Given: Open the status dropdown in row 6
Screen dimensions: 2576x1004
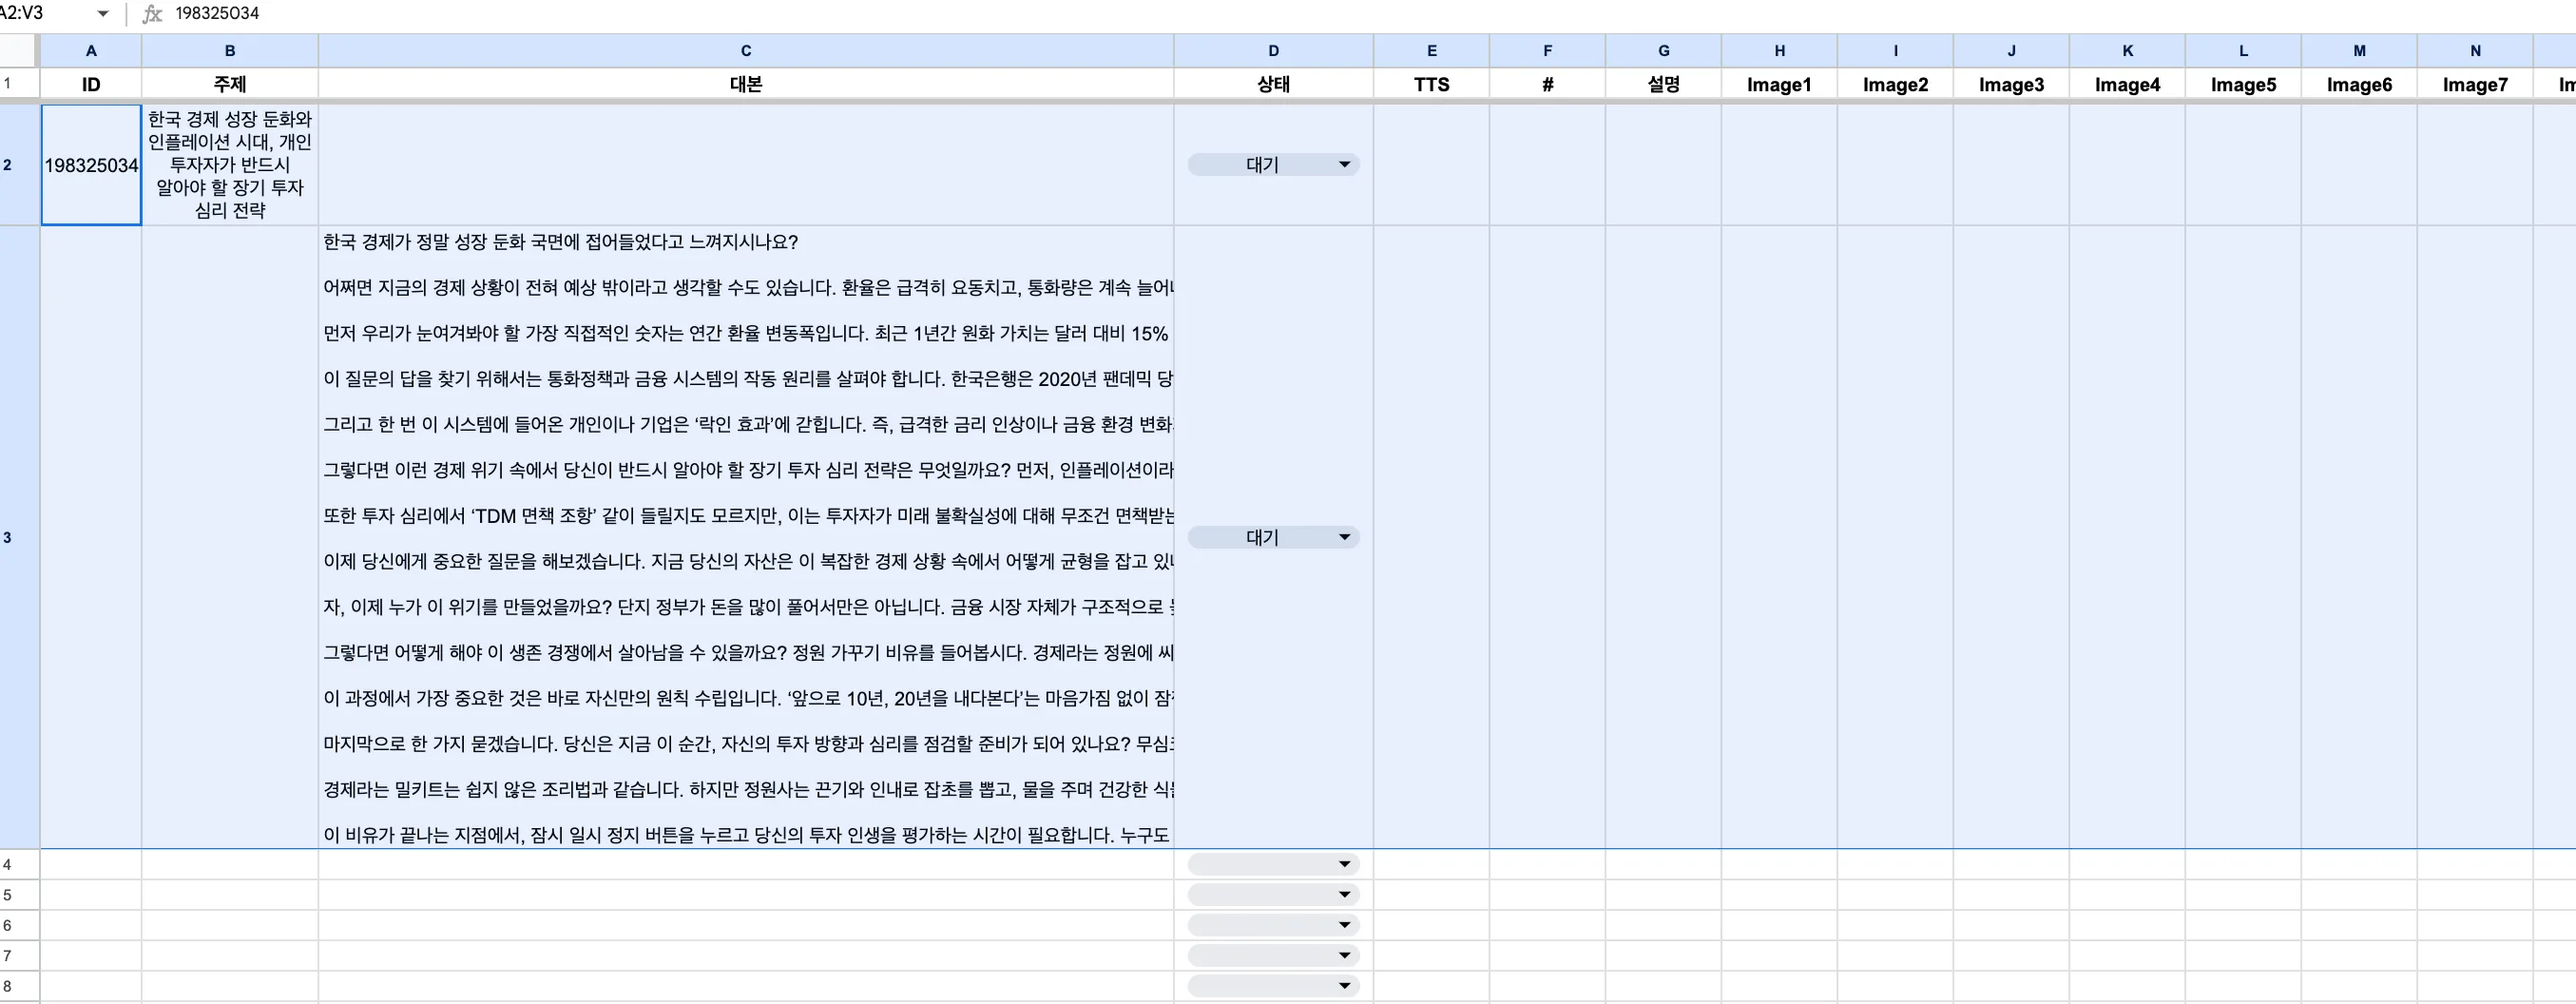Looking at the screenshot, I should 1343,924.
